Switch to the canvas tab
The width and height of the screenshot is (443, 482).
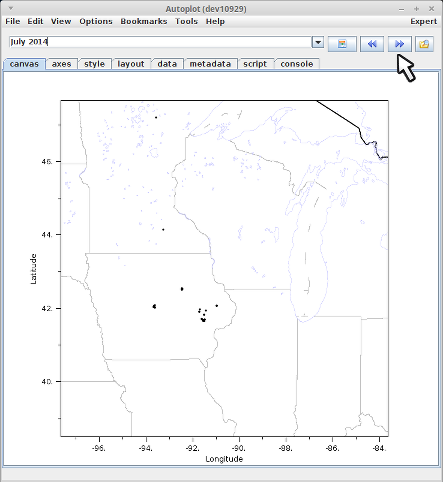(x=24, y=64)
